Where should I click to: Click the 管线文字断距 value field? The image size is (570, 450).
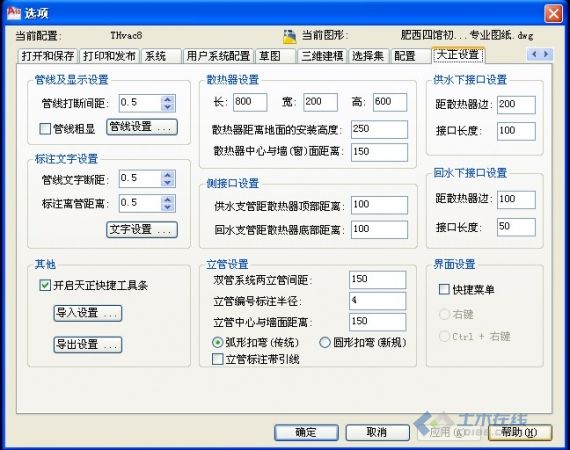click(x=140, y=179)
